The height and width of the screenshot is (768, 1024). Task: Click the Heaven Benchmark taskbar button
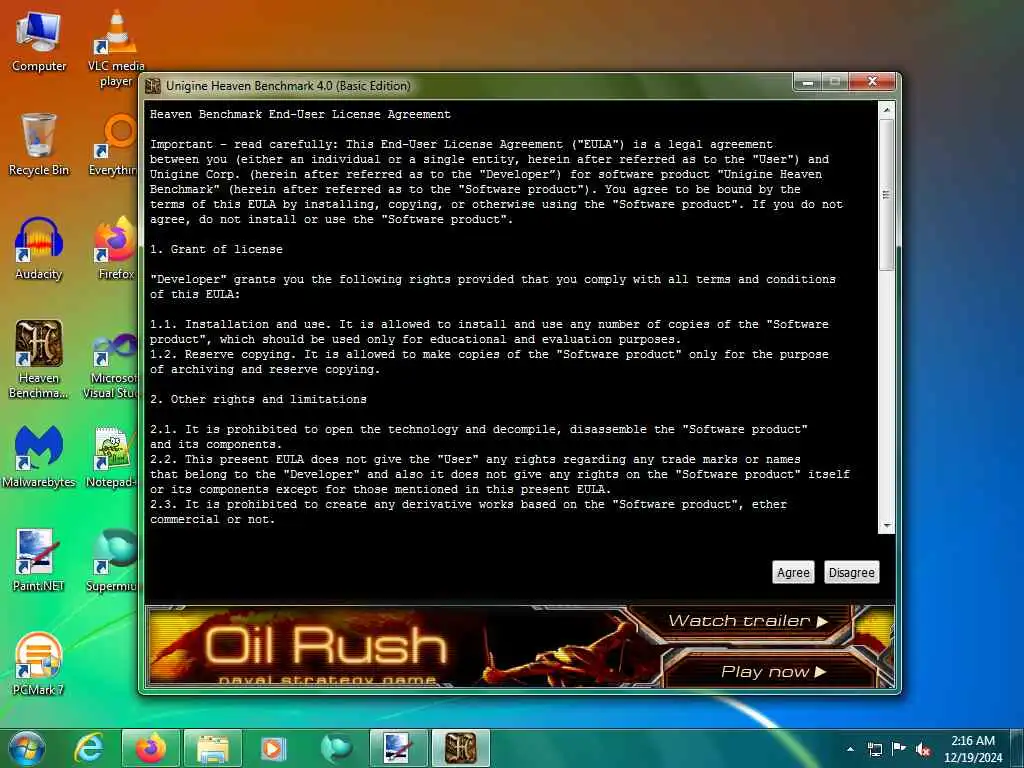tap(460, 748)
